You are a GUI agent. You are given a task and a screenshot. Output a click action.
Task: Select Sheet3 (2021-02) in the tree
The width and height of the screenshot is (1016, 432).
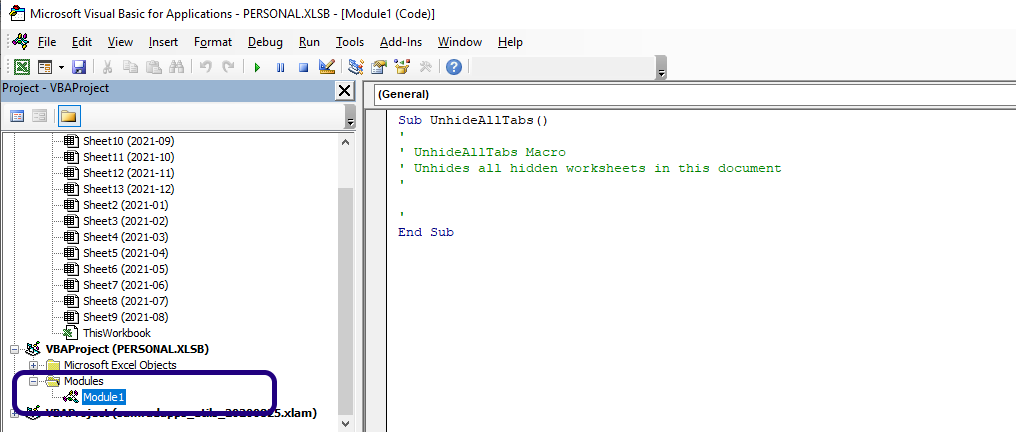pos(126,221)
